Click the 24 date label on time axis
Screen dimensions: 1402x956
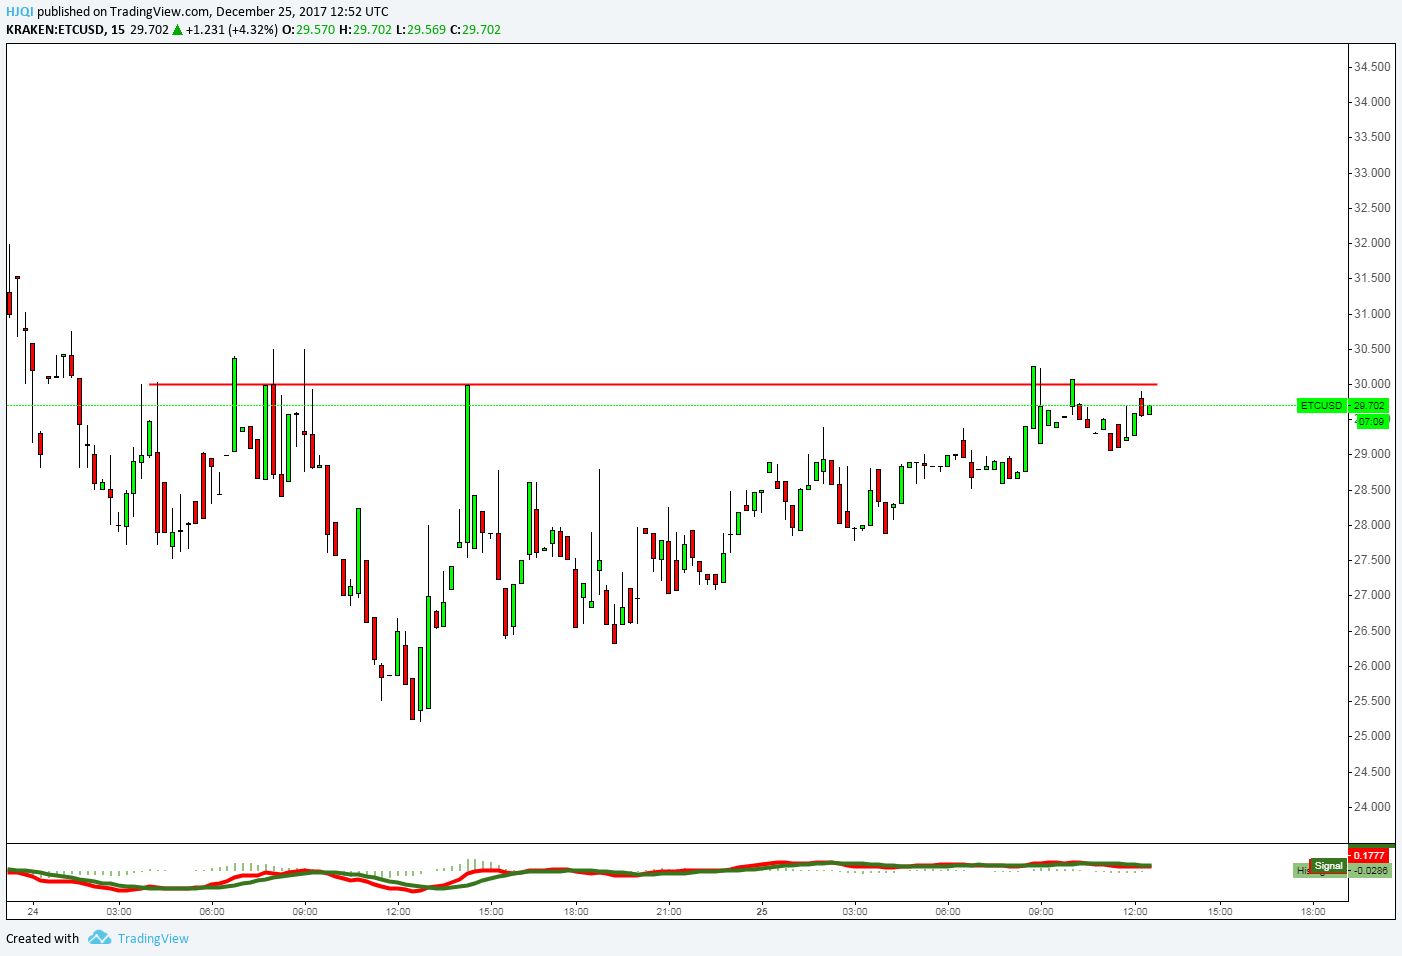(33, 911)
